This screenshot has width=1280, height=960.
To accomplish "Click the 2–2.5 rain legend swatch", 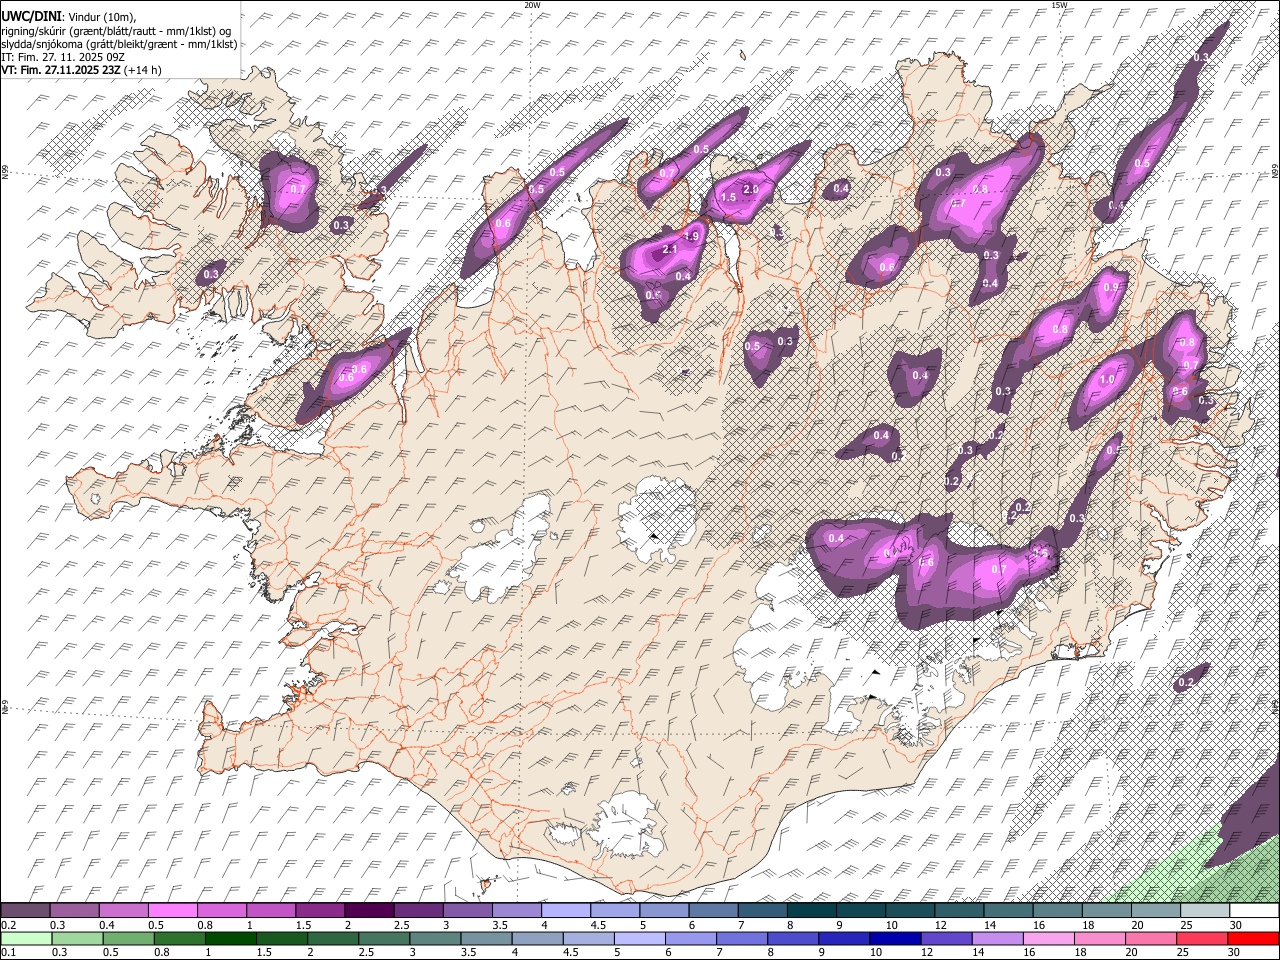I will (x=333, y=938).
